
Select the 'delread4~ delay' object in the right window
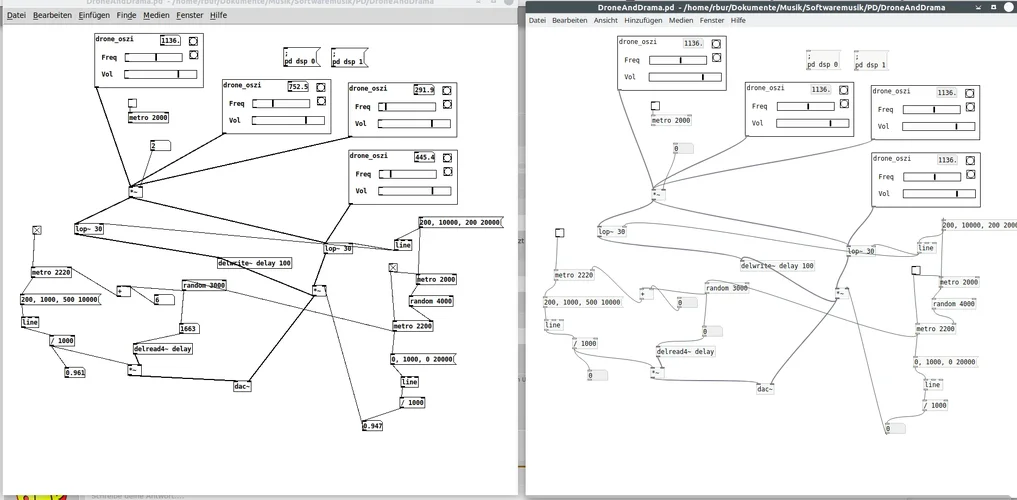pyautogui.click(x=686, y=351)
